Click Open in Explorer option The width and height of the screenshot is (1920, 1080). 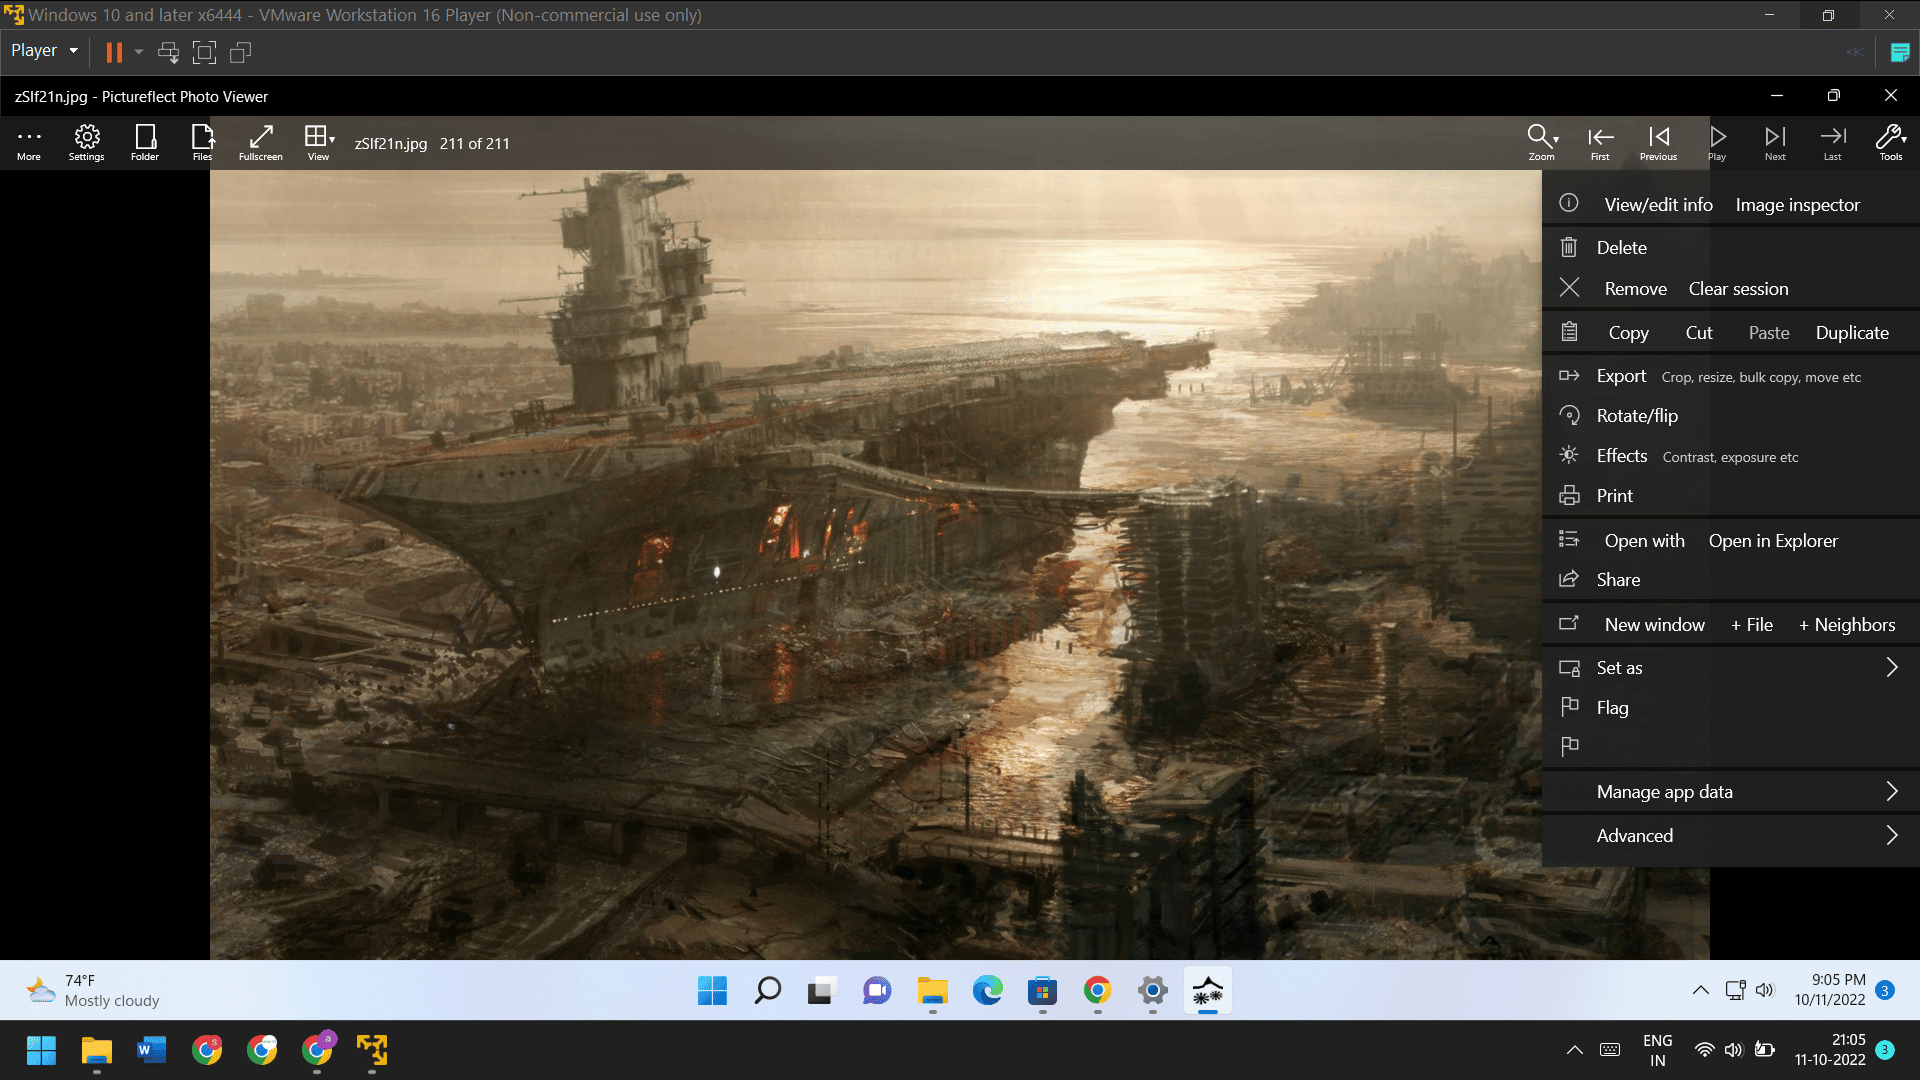click(1772, 539)
